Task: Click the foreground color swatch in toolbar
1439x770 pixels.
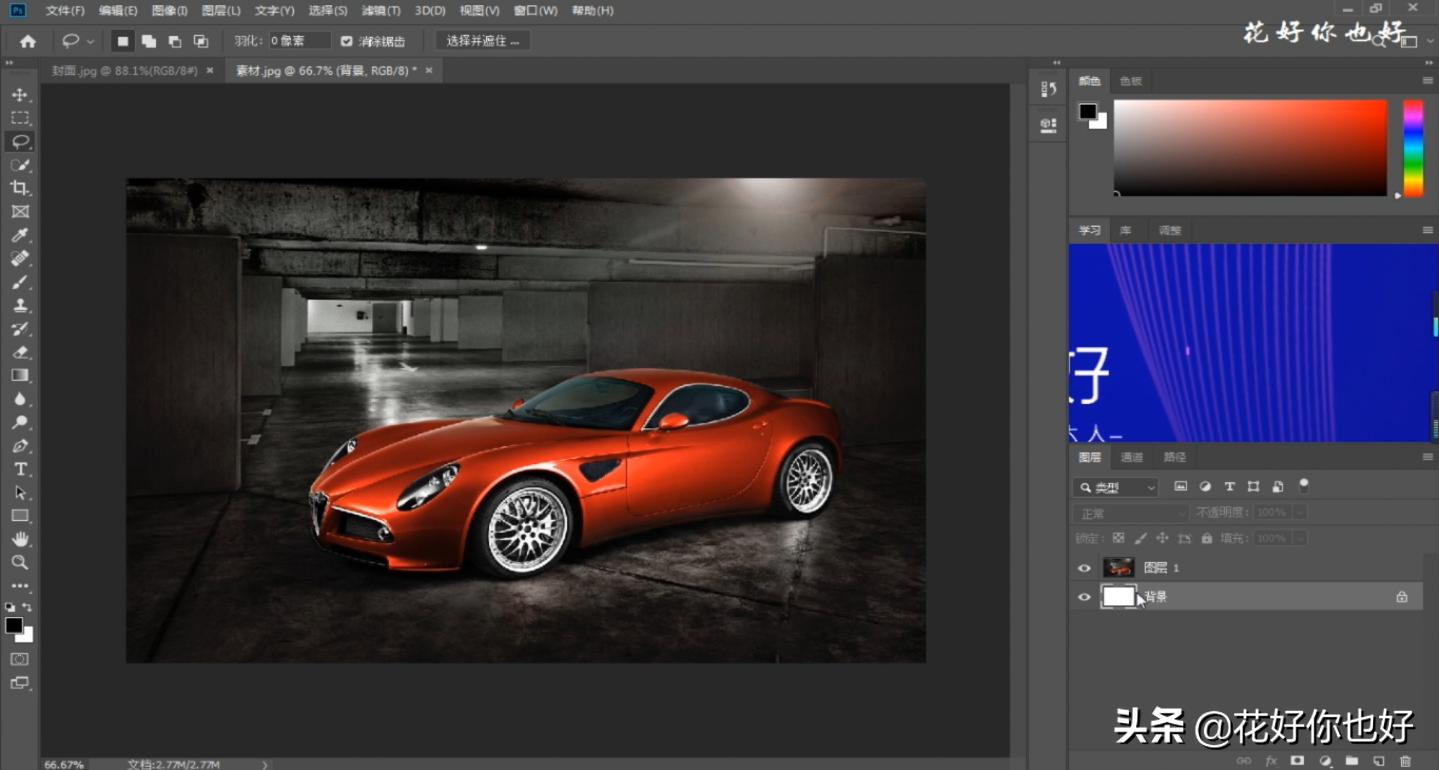Action: 14,626
